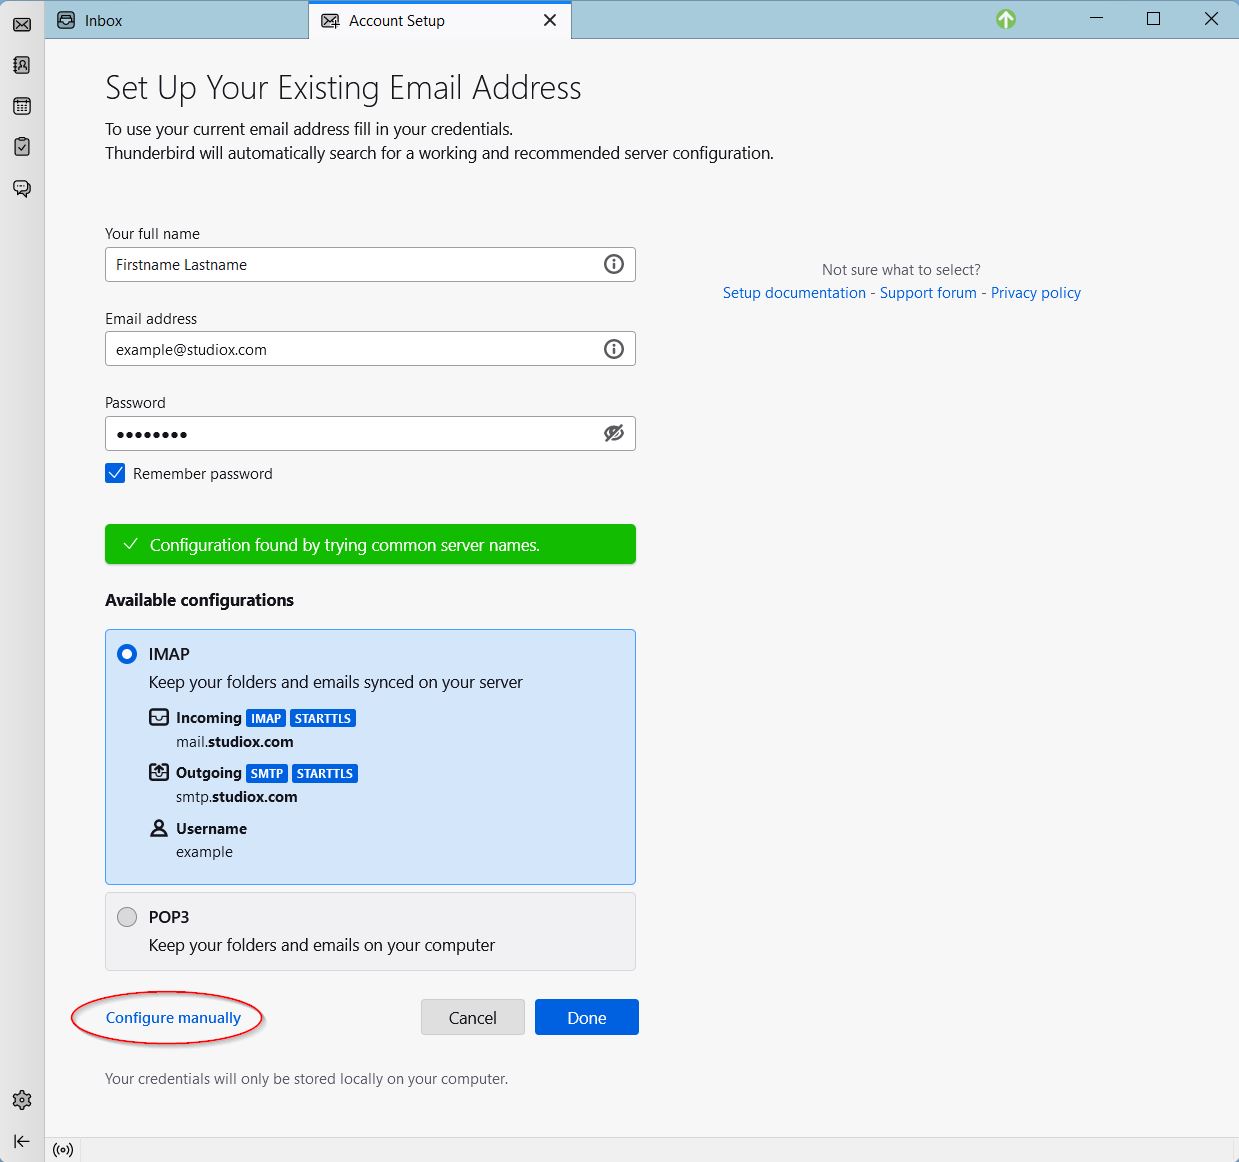Open the Calendar sidebar icon
This screenshot has height=1162, width=1239.
click(x=22, y=106)
